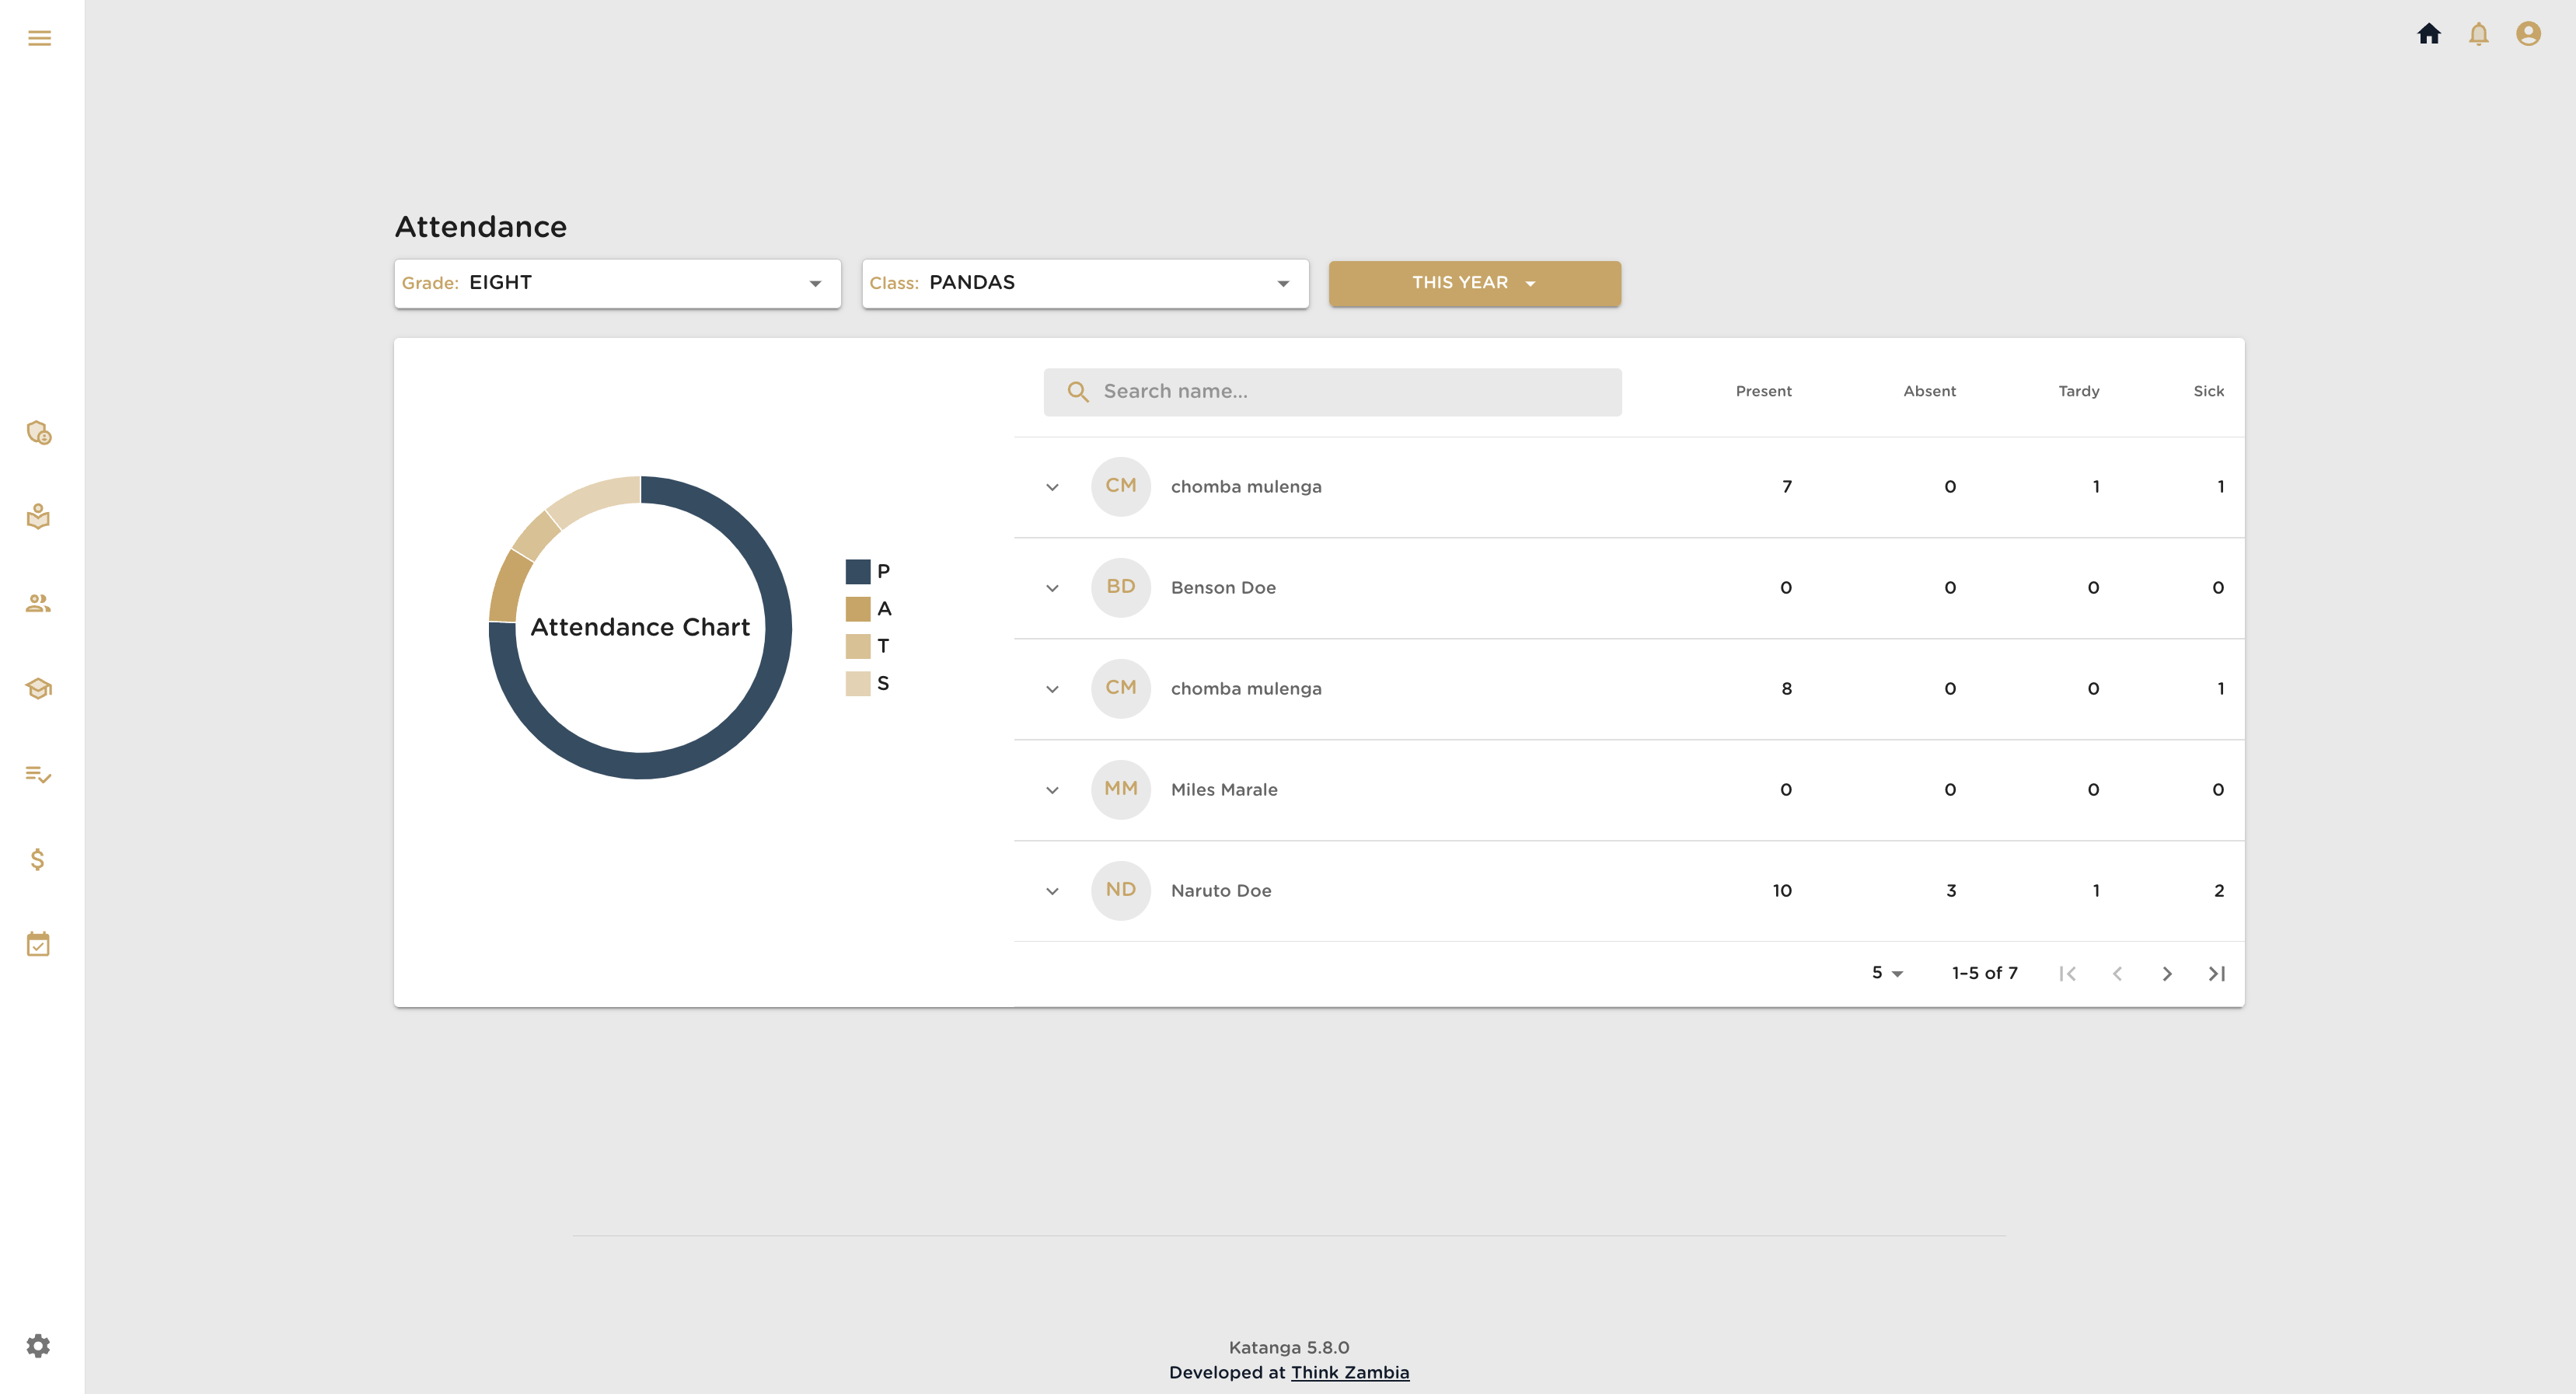The width and height of the screenshot is (2576, 1394).
Task: Open the shield admin sidebar icon
Action: (39, 432)
